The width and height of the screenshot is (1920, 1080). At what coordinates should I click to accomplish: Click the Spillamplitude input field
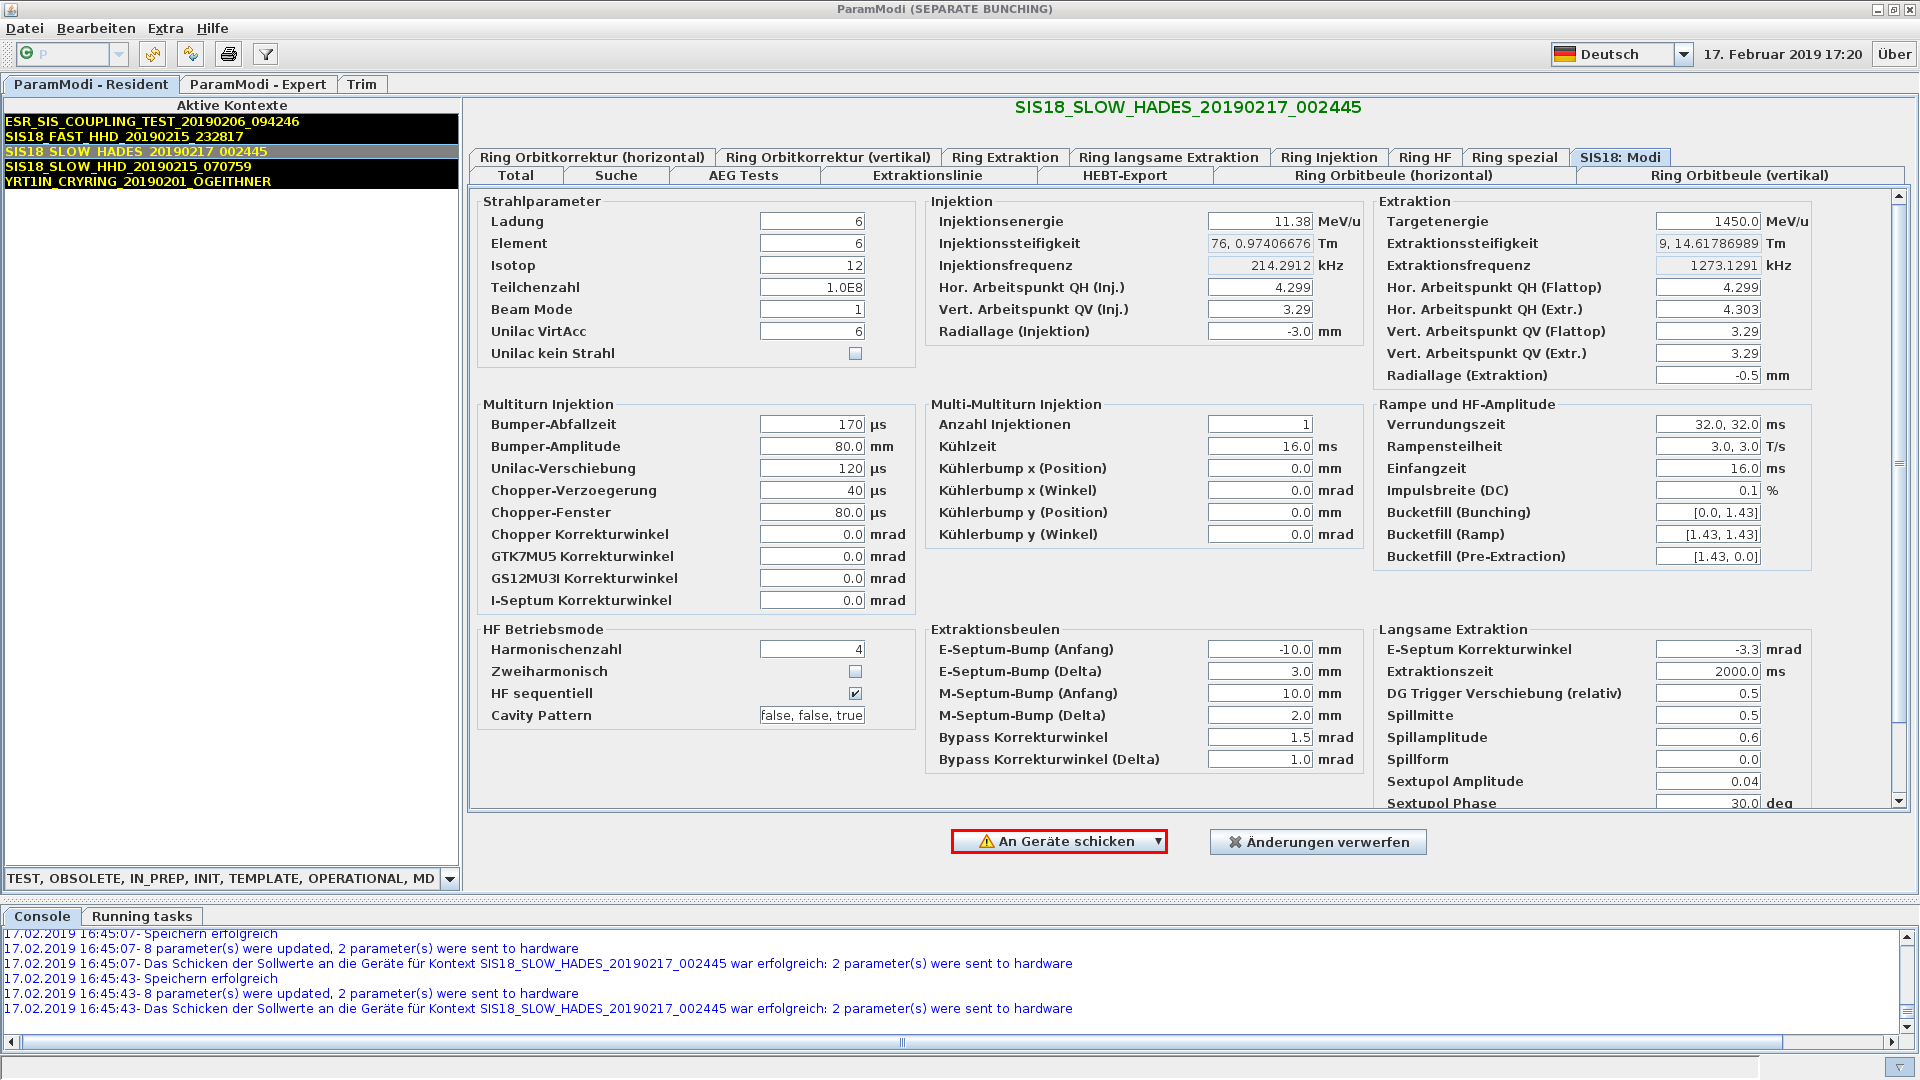(x=1708, y=738)
